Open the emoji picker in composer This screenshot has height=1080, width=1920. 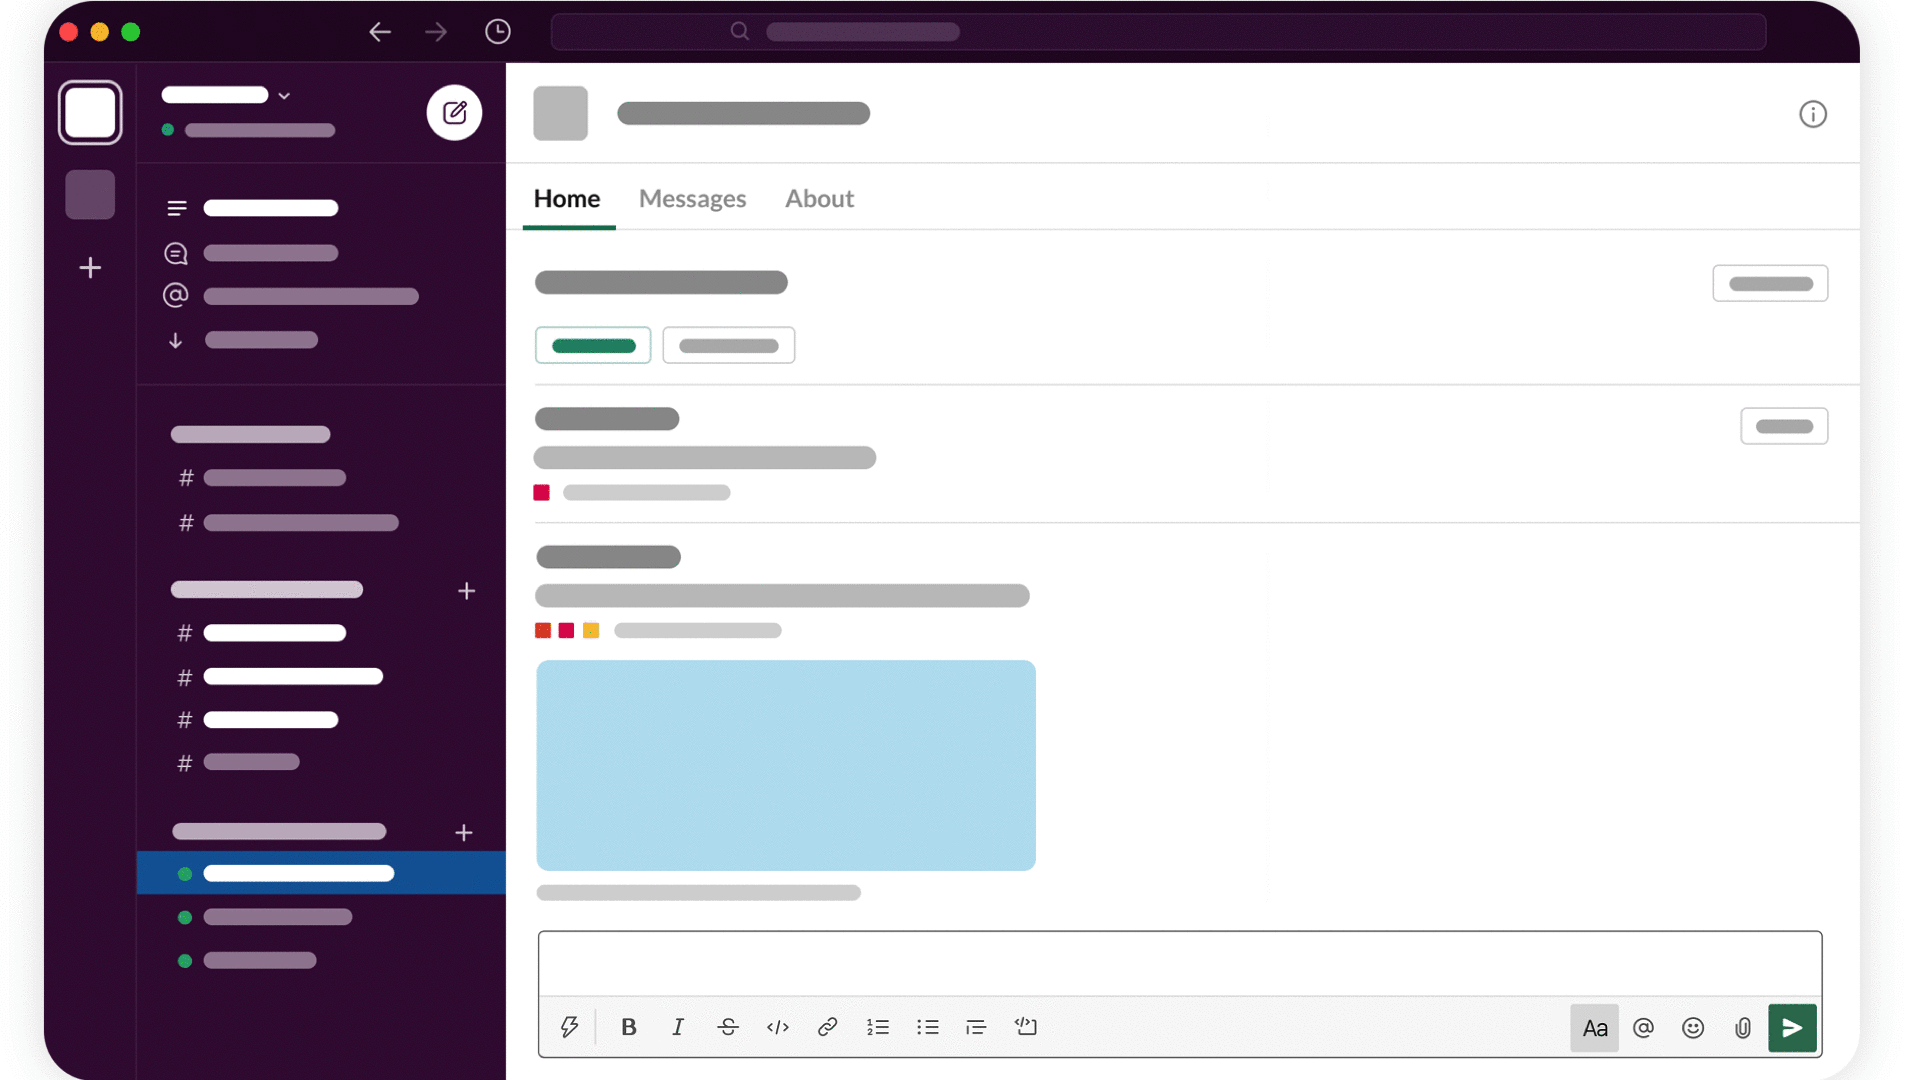(1692, 1028)
